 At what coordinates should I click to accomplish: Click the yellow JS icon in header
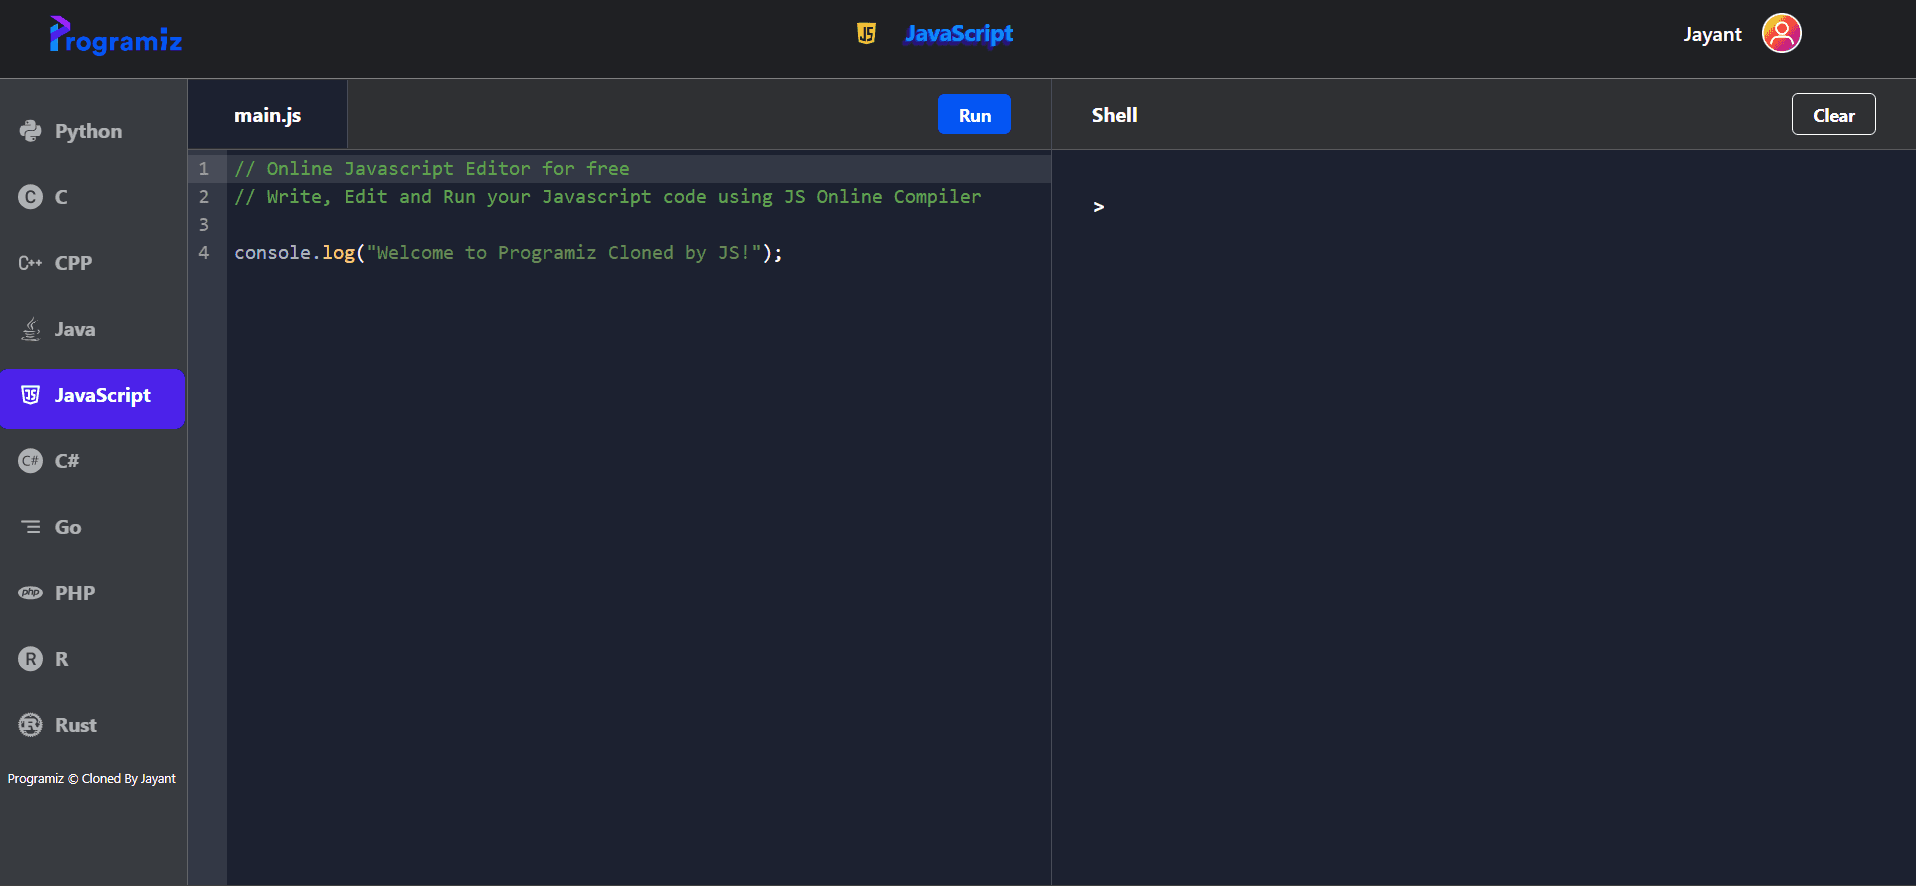point(867,34)
